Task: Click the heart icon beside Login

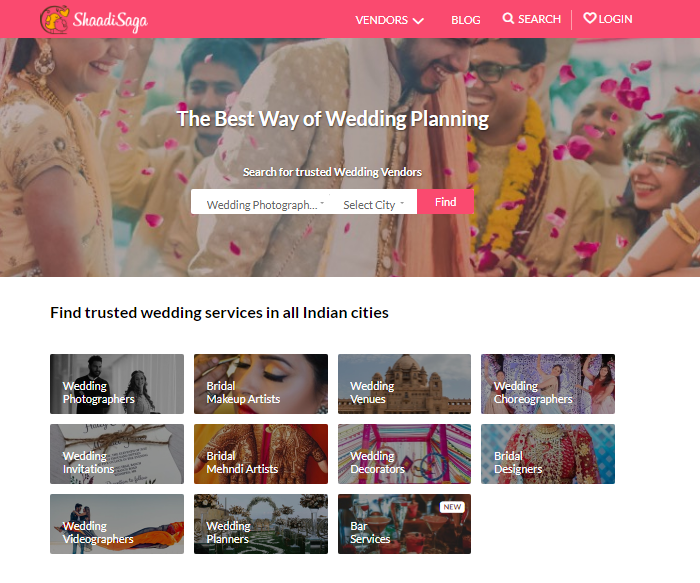Action: 590,18
